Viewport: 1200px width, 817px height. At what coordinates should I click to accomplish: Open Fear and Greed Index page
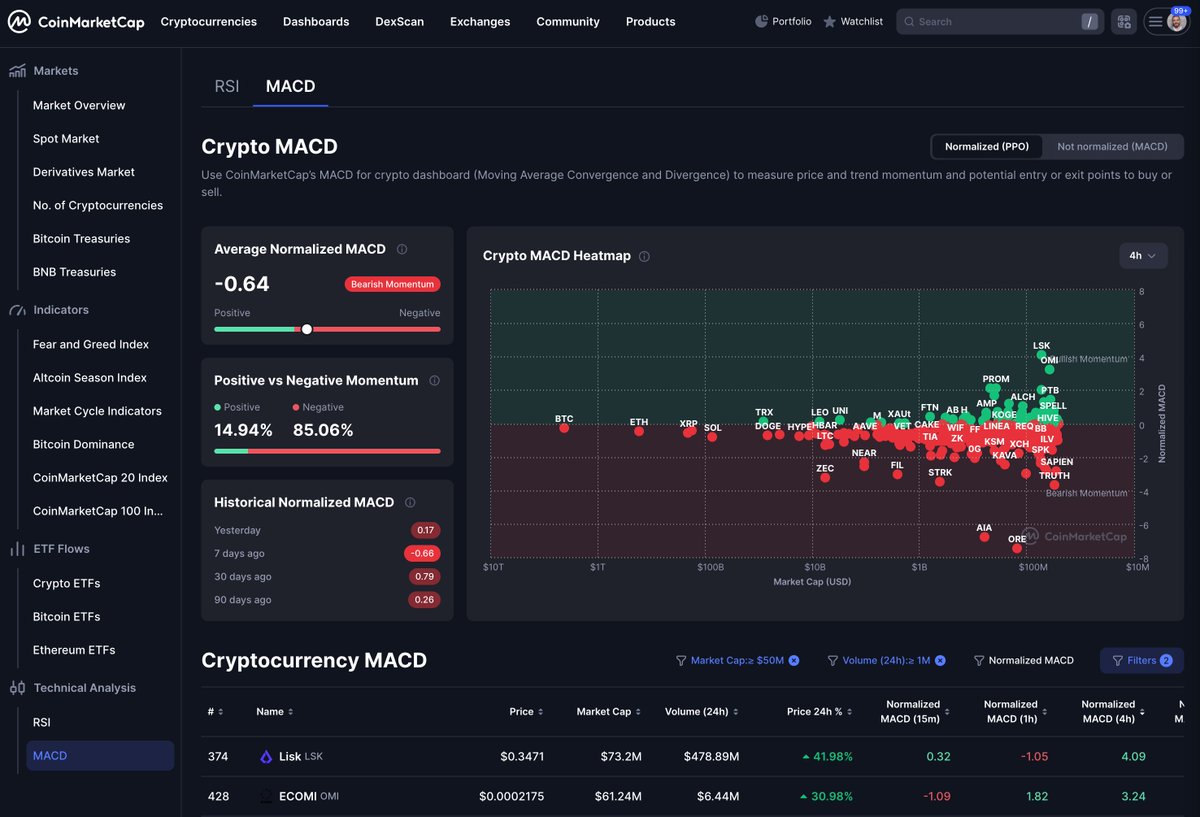[x=91, y=344]
